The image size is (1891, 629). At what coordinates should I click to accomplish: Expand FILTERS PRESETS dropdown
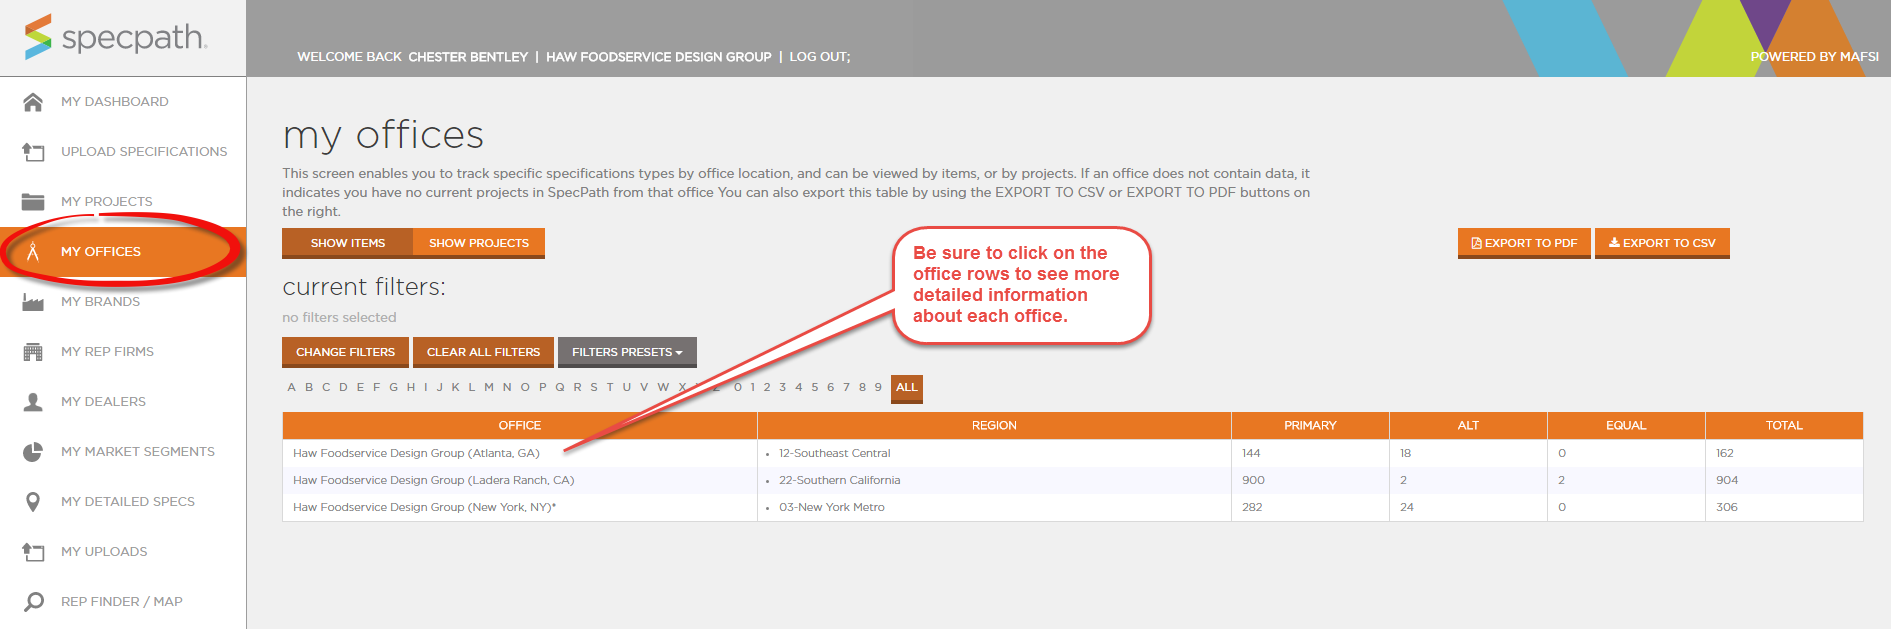[627, 352]
